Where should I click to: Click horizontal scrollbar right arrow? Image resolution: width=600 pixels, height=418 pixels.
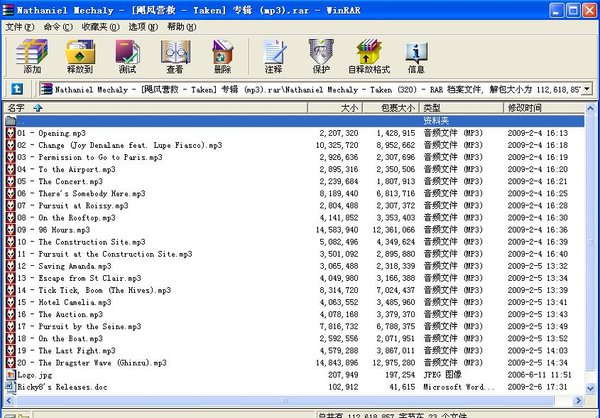point(579,401)
